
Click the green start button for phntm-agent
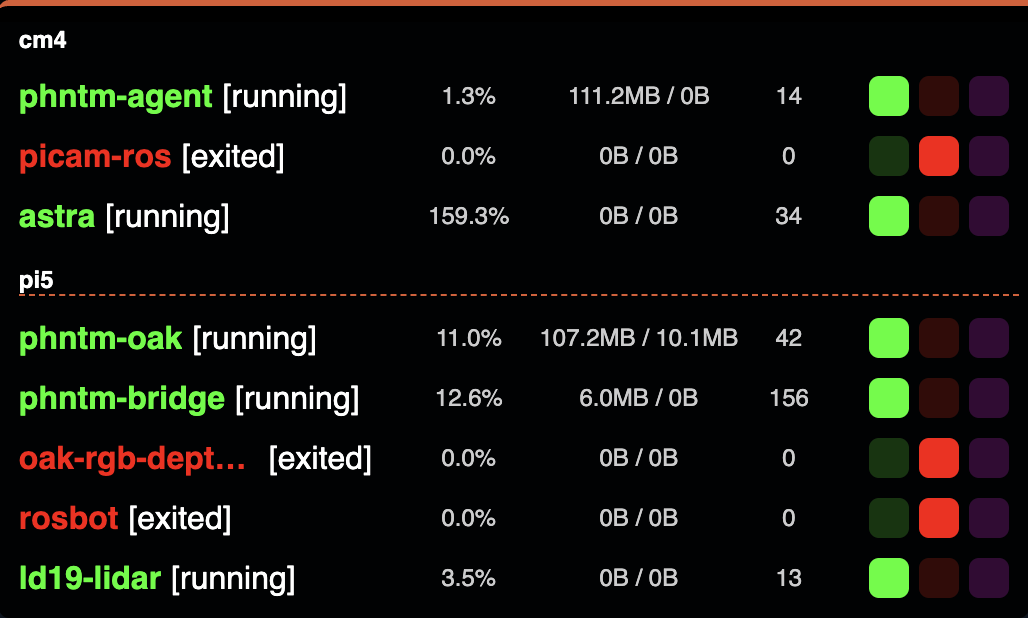[888, 96]
